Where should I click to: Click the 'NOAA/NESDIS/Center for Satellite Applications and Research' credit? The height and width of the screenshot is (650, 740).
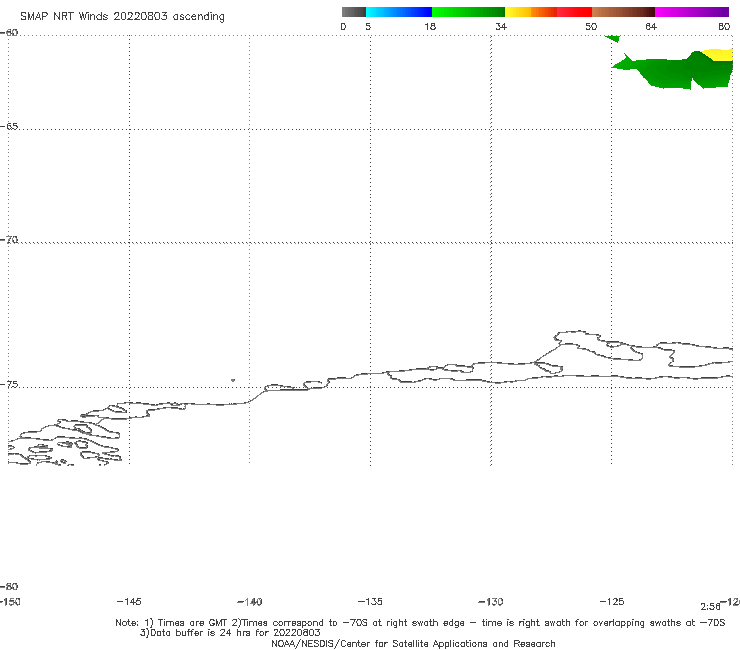coord(413,643)
